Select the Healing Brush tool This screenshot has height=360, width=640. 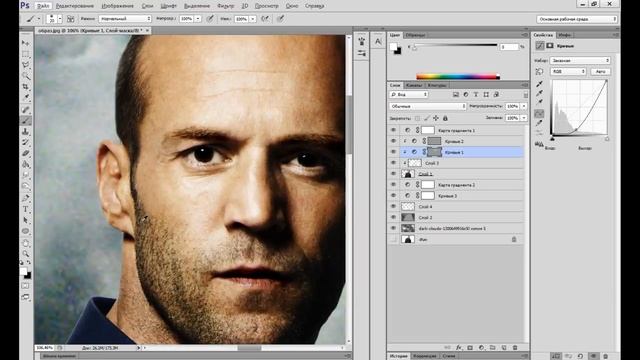(x=26, y=109)
